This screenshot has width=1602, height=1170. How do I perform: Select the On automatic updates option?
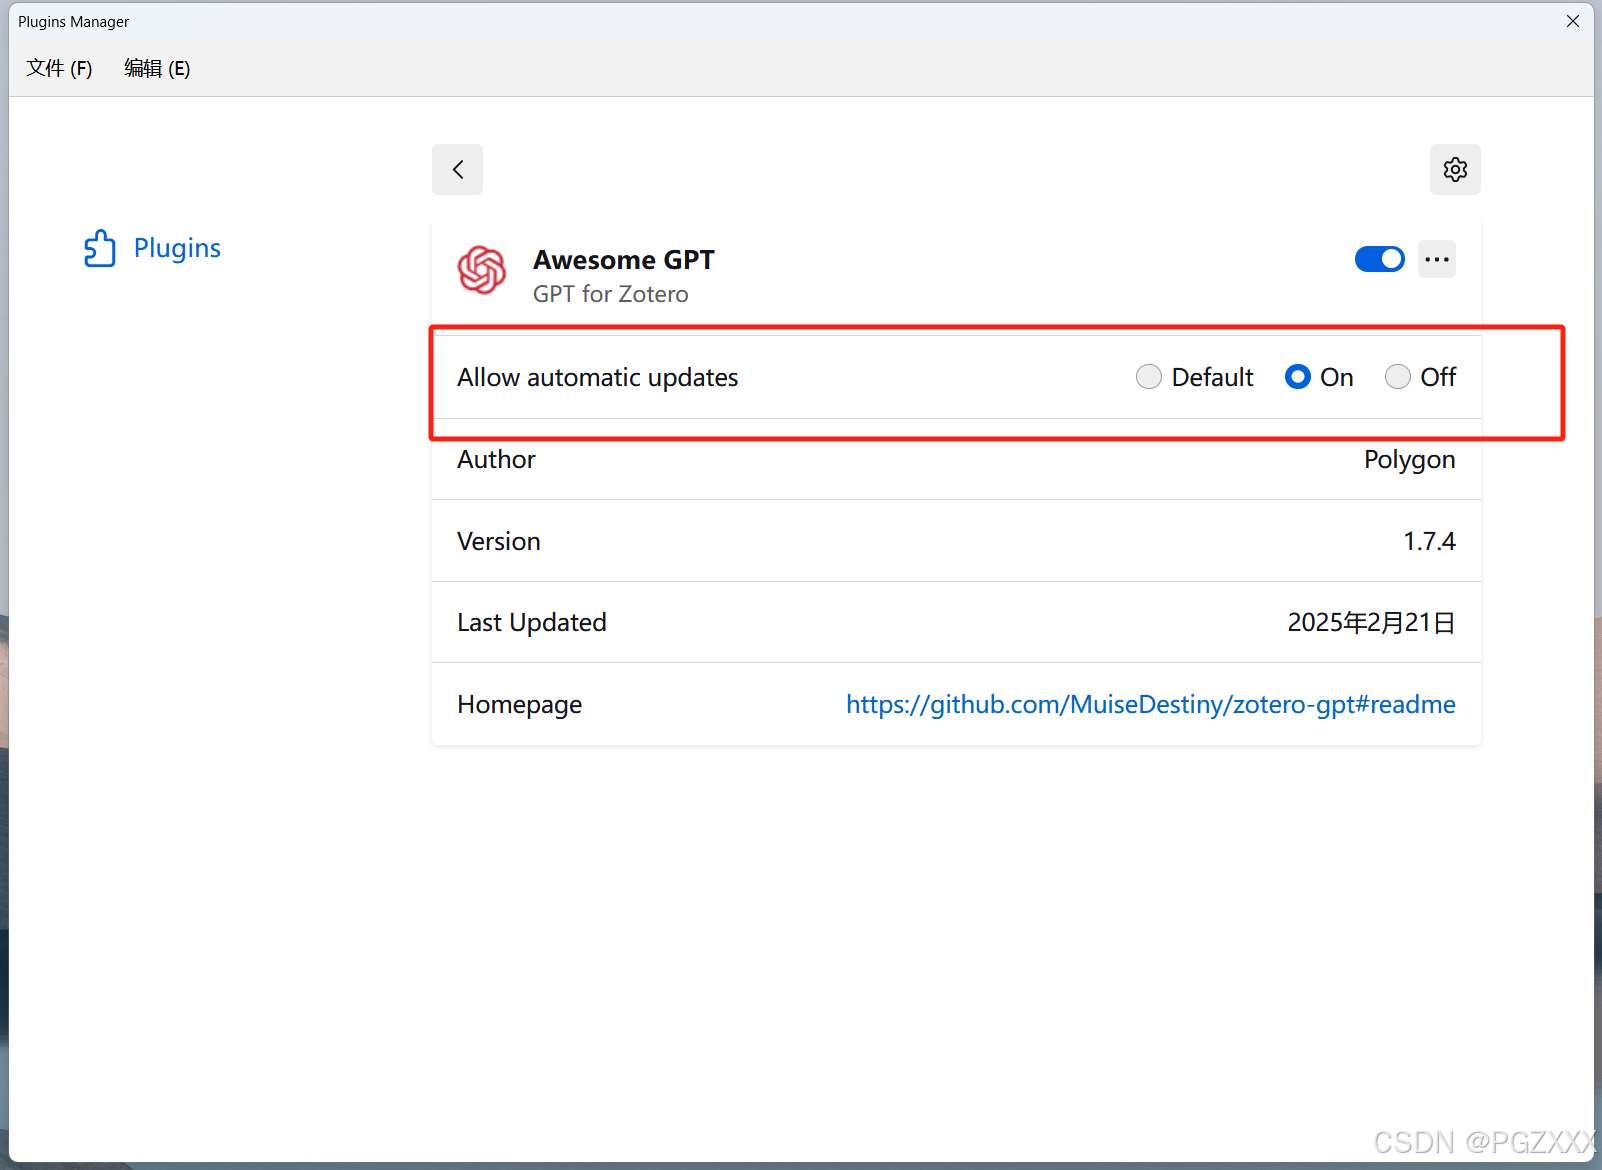click(x=1298, y=377)
